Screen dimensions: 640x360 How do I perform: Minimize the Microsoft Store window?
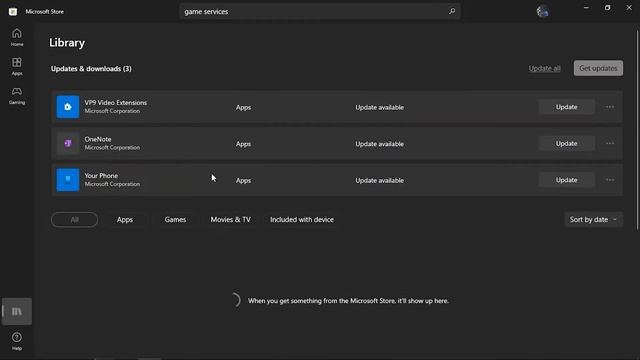point(586,8)
